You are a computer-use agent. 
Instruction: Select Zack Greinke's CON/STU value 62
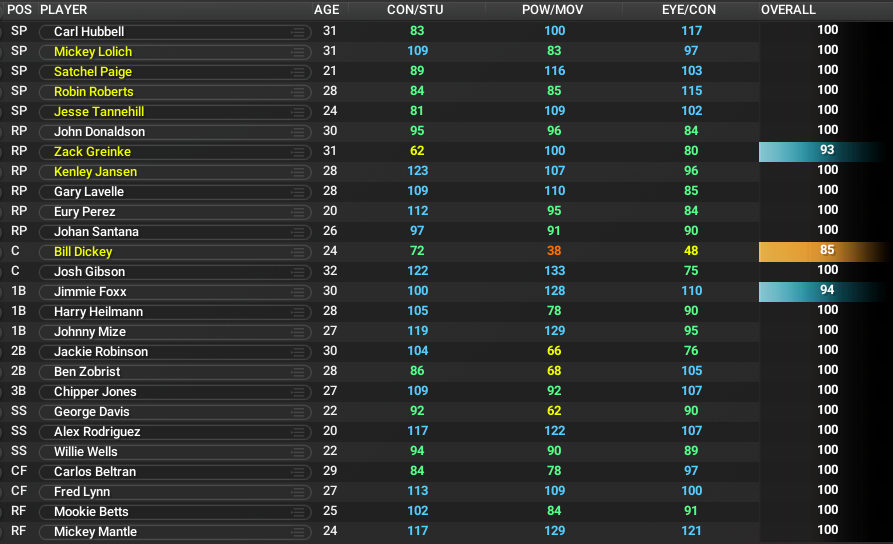tap(417, 151)
